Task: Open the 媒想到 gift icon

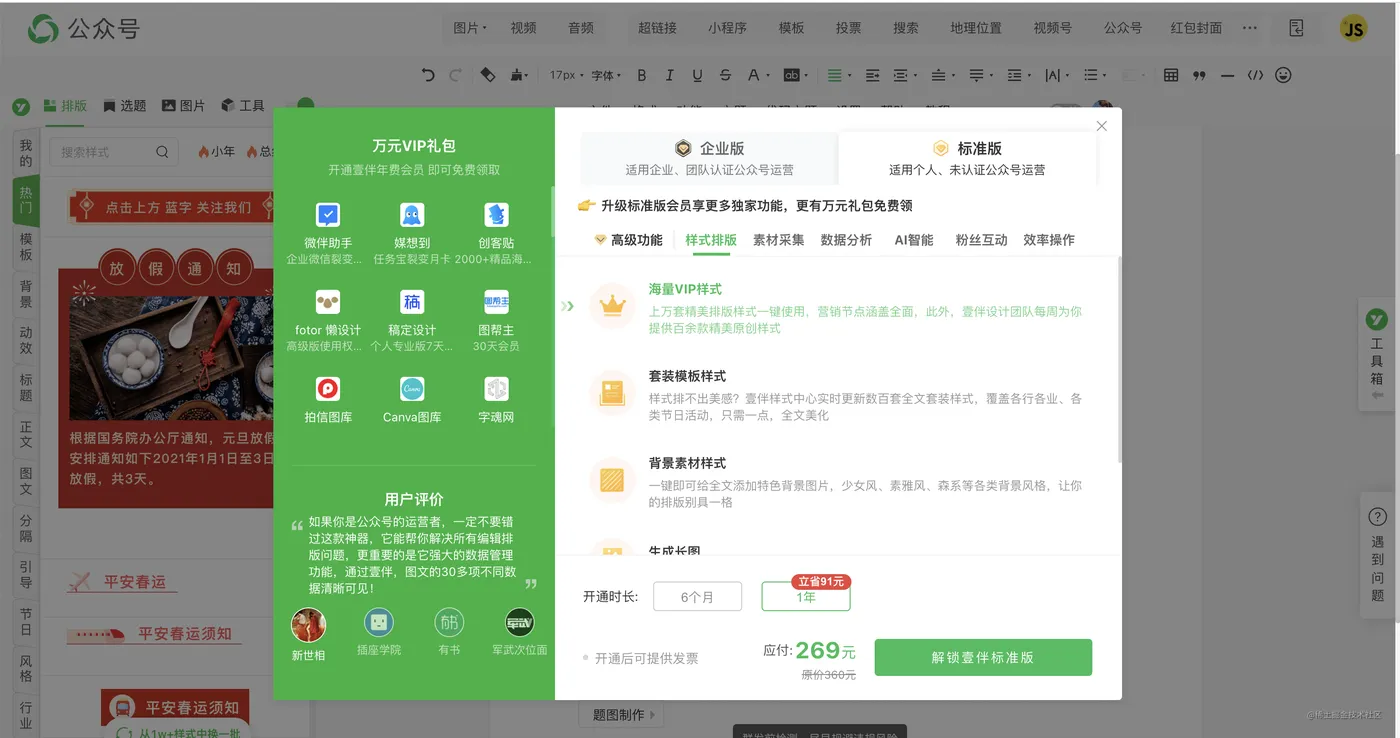Action: (x=412, y=215)
